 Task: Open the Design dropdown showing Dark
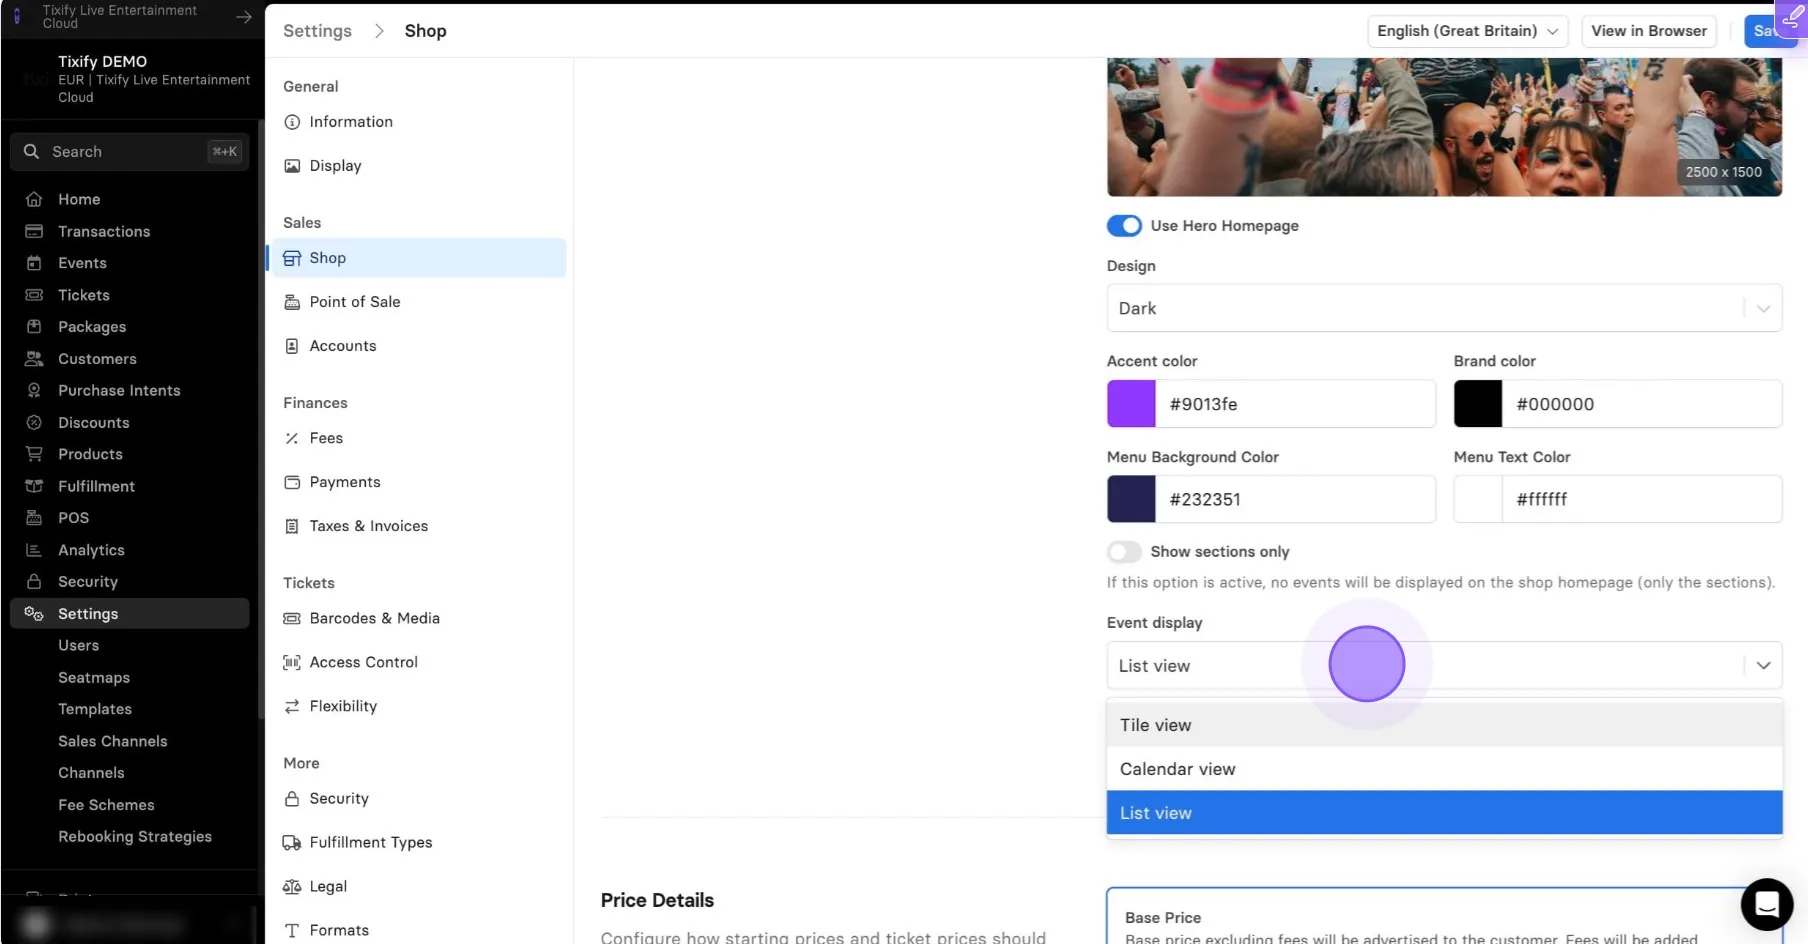click(1444, 308)
